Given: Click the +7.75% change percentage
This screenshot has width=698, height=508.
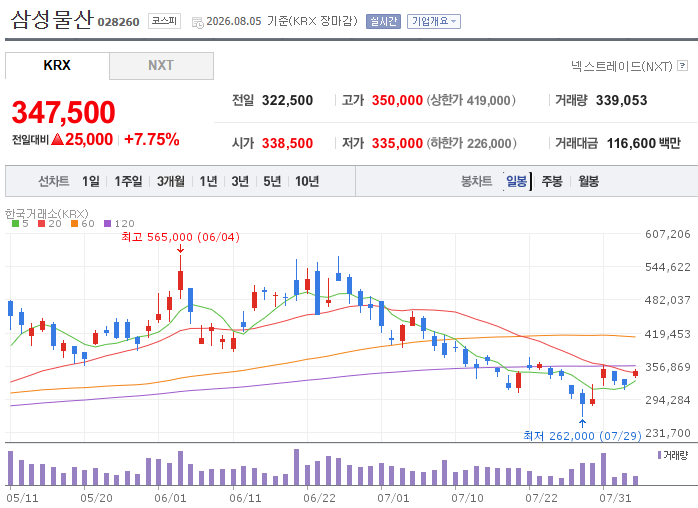Looking at the screenshot, I should tap(152, 139).
